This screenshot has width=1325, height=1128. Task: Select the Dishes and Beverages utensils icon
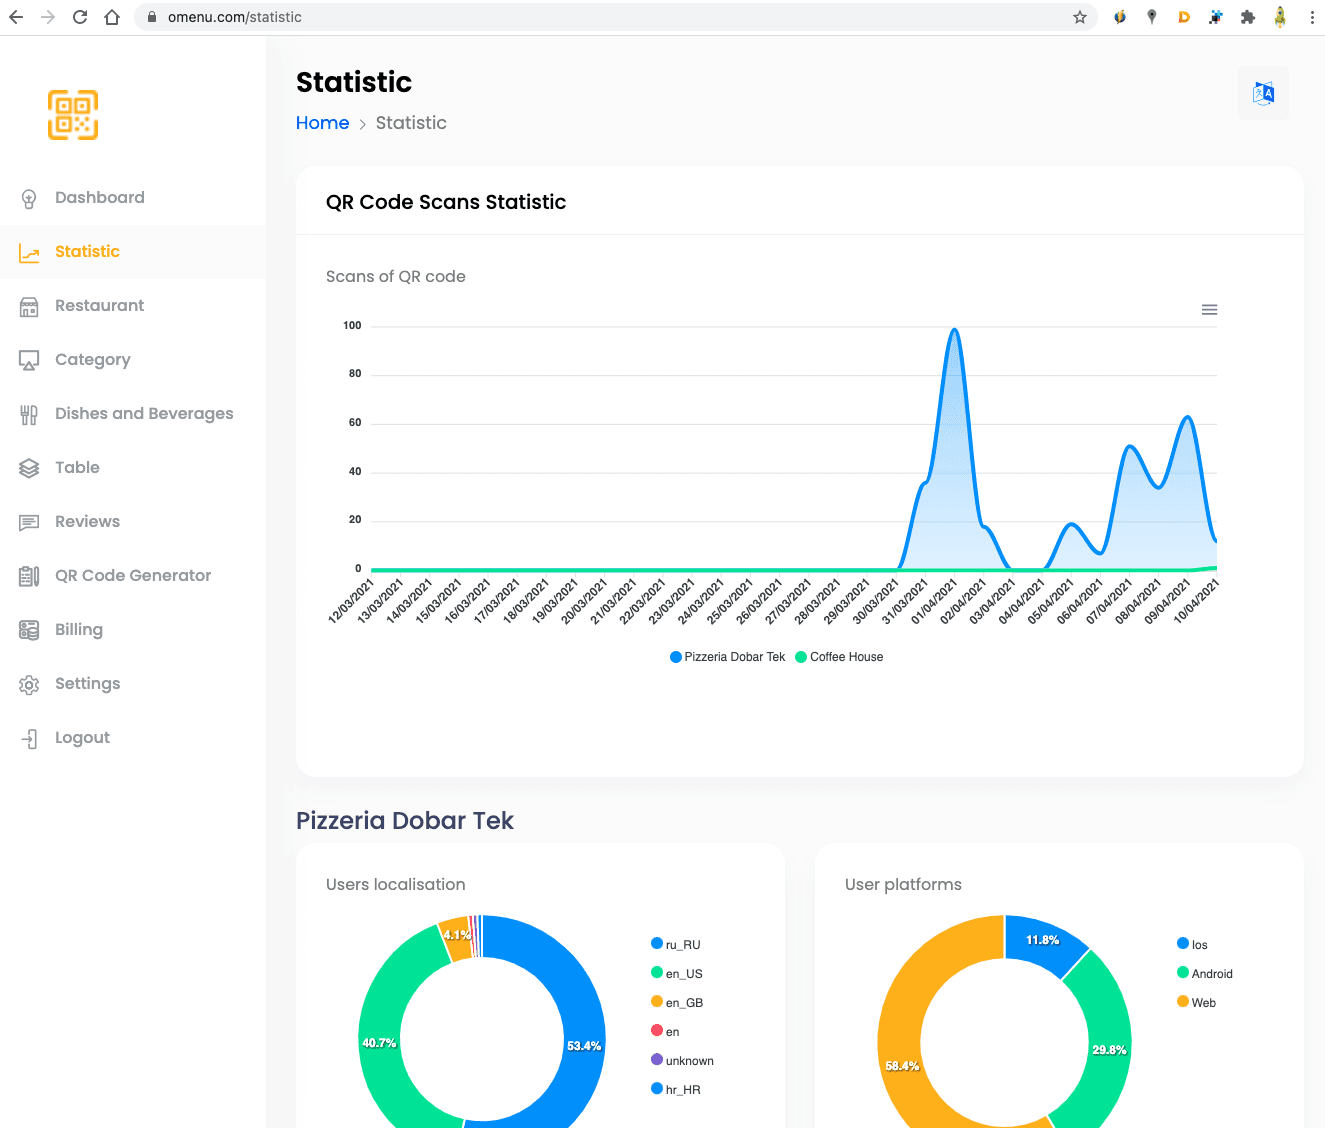(29, 414)
